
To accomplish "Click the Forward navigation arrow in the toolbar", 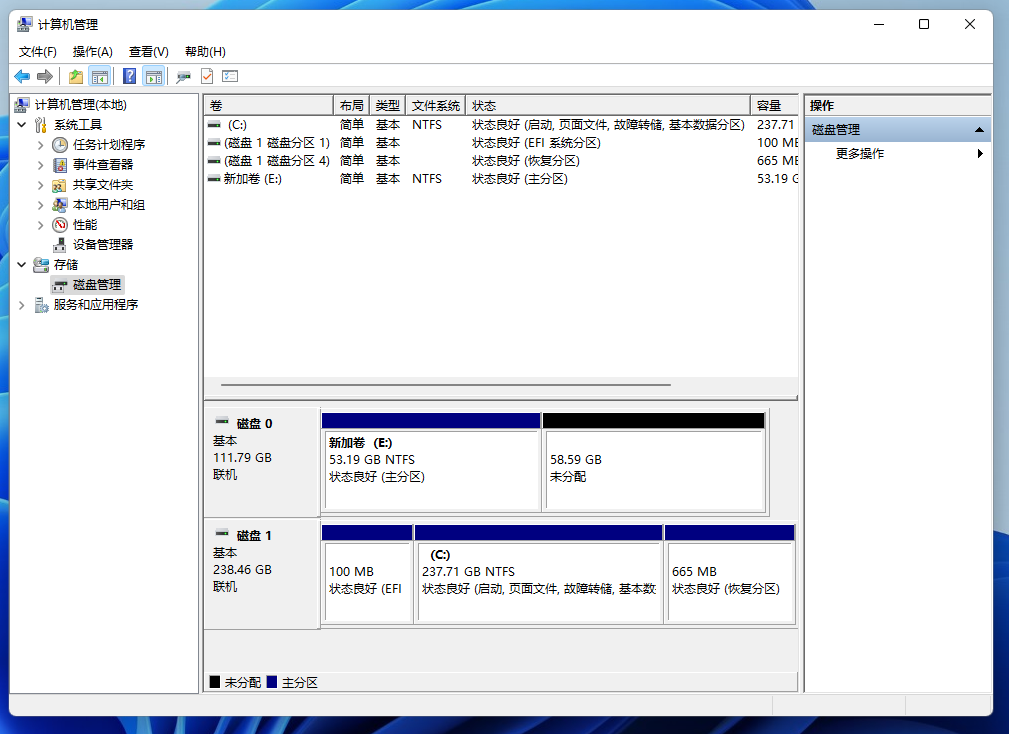I will coord(44,76).
